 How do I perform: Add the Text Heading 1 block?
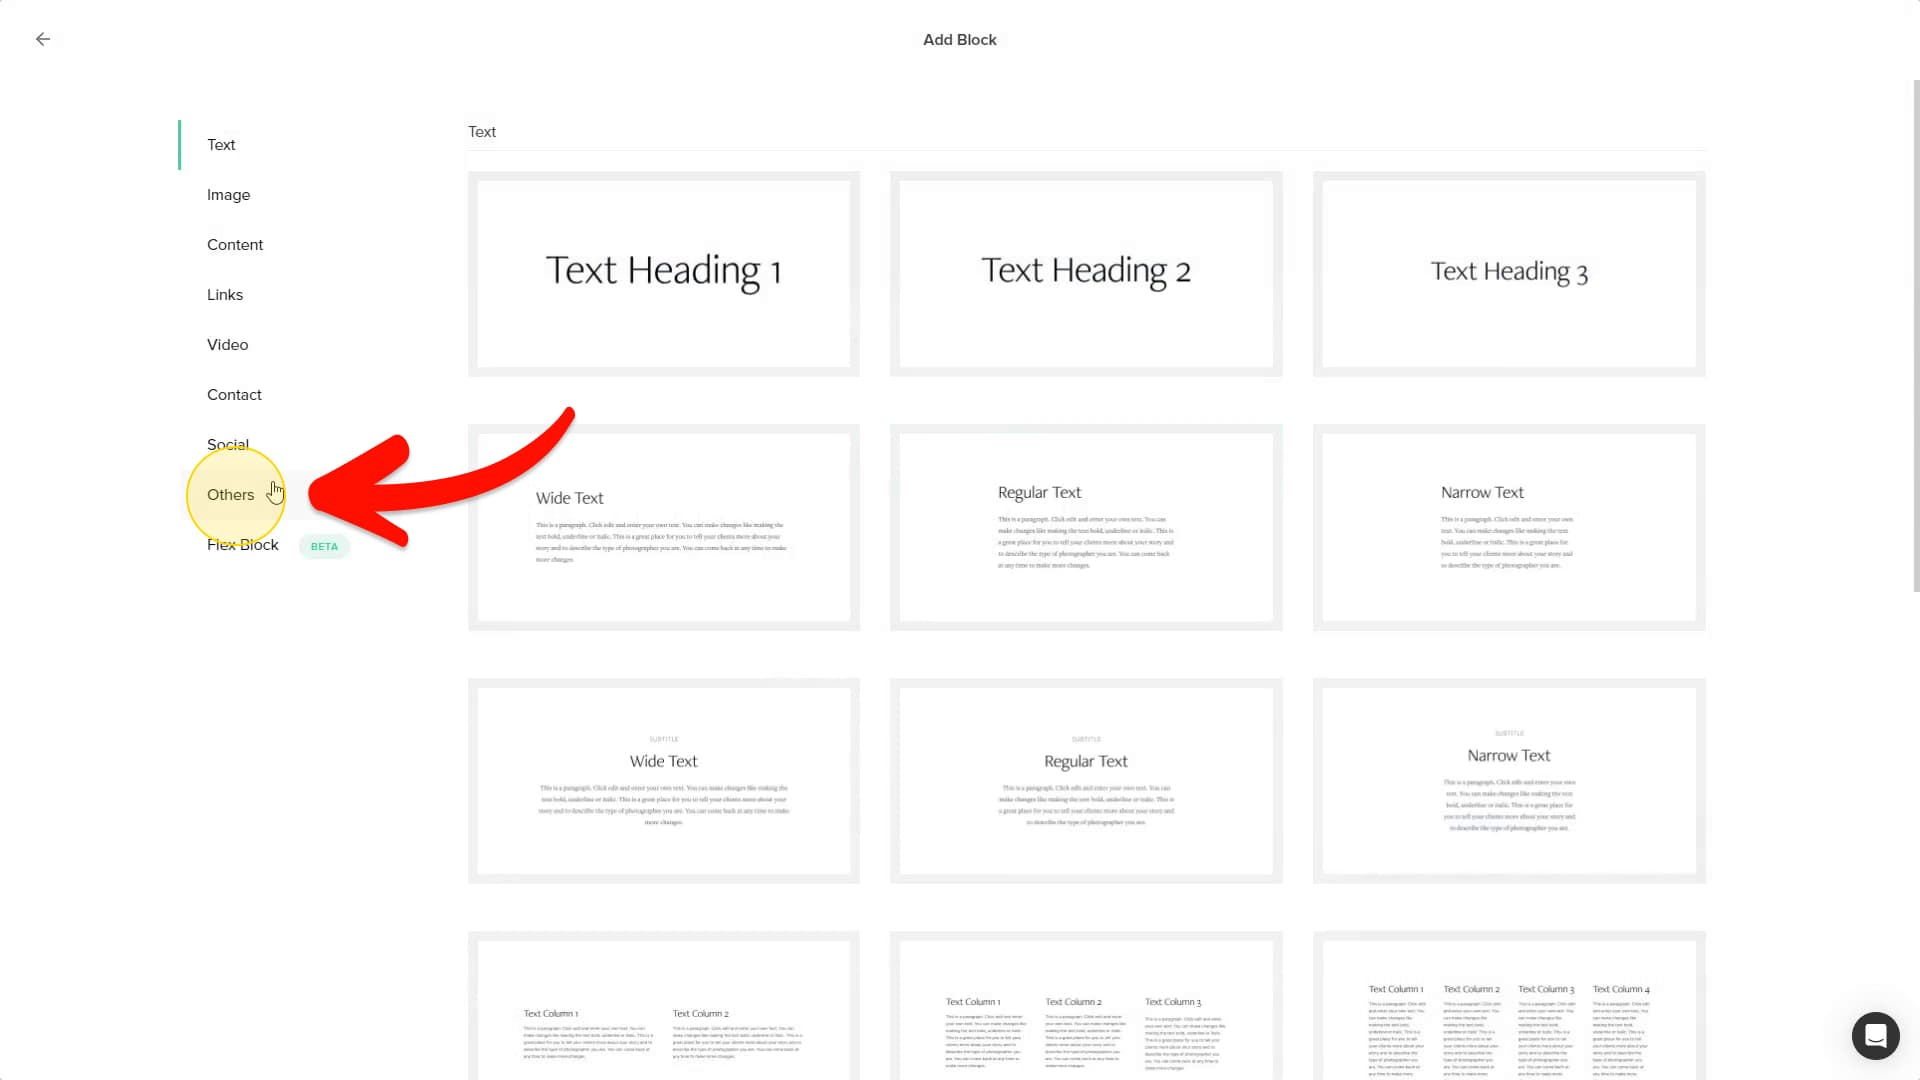[x=664, y=274]
